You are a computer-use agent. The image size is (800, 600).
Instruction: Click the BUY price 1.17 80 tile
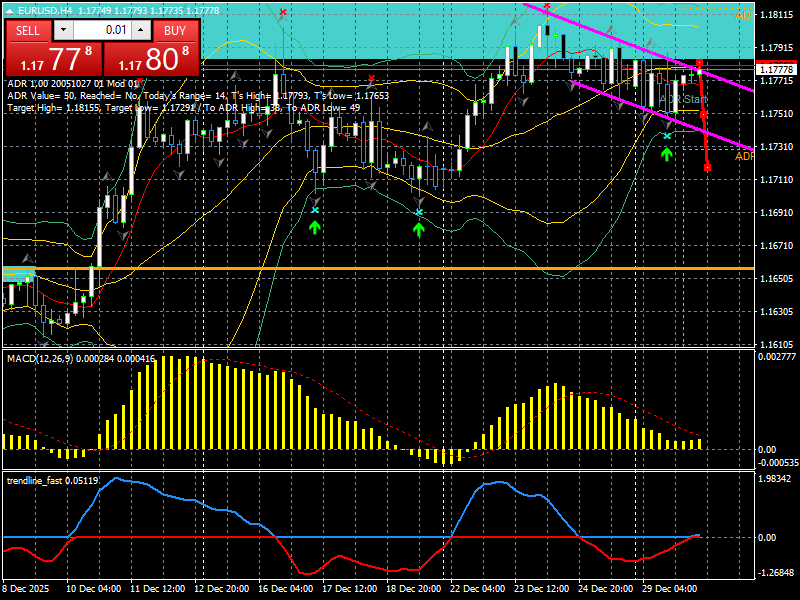point(151,59)
